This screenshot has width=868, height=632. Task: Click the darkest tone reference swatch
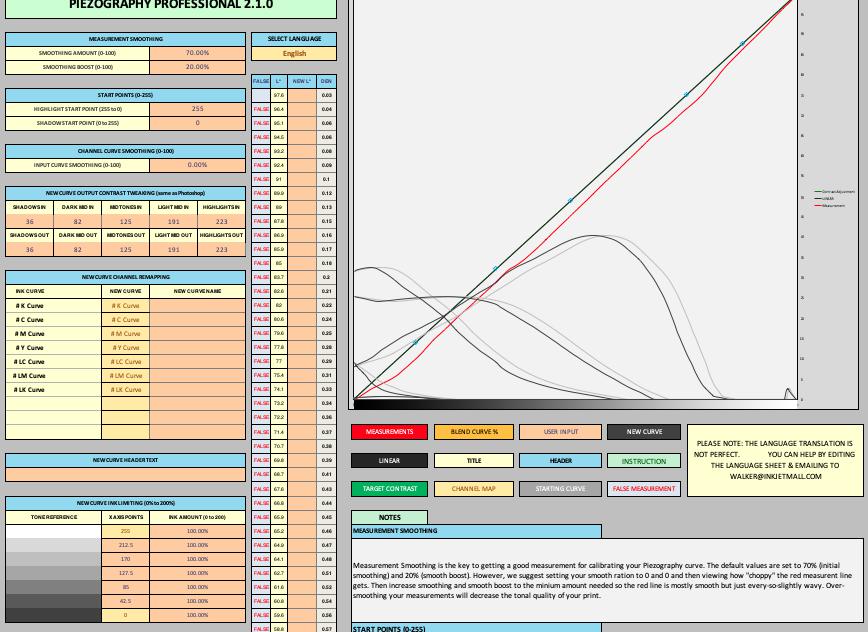click(53, 615)
